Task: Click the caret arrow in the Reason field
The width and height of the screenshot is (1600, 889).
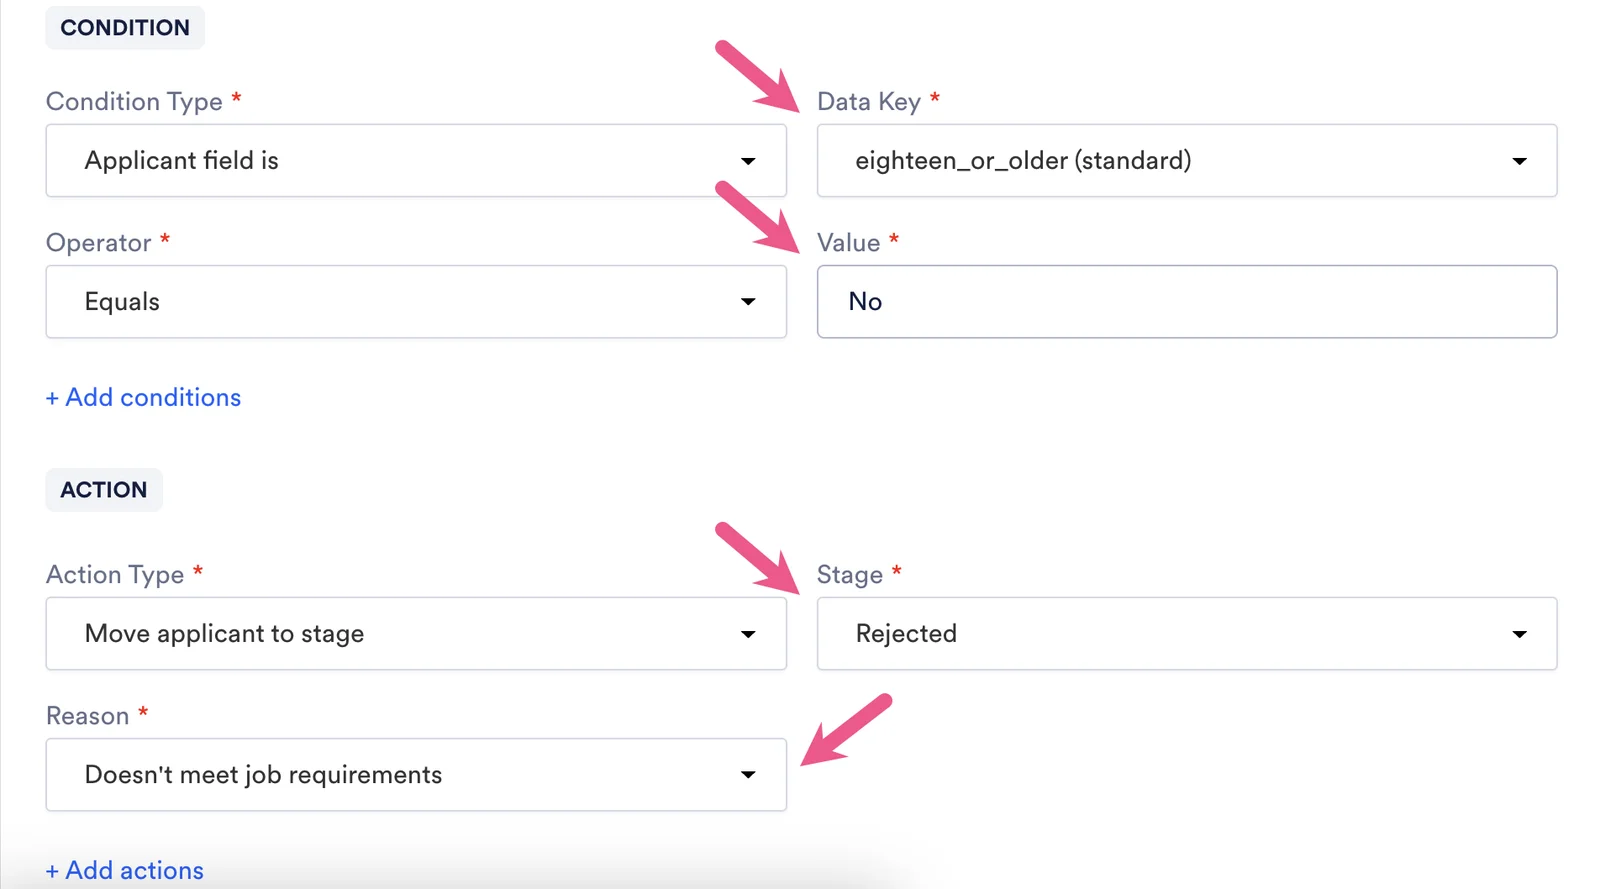Action: click(x=748, y=775)
